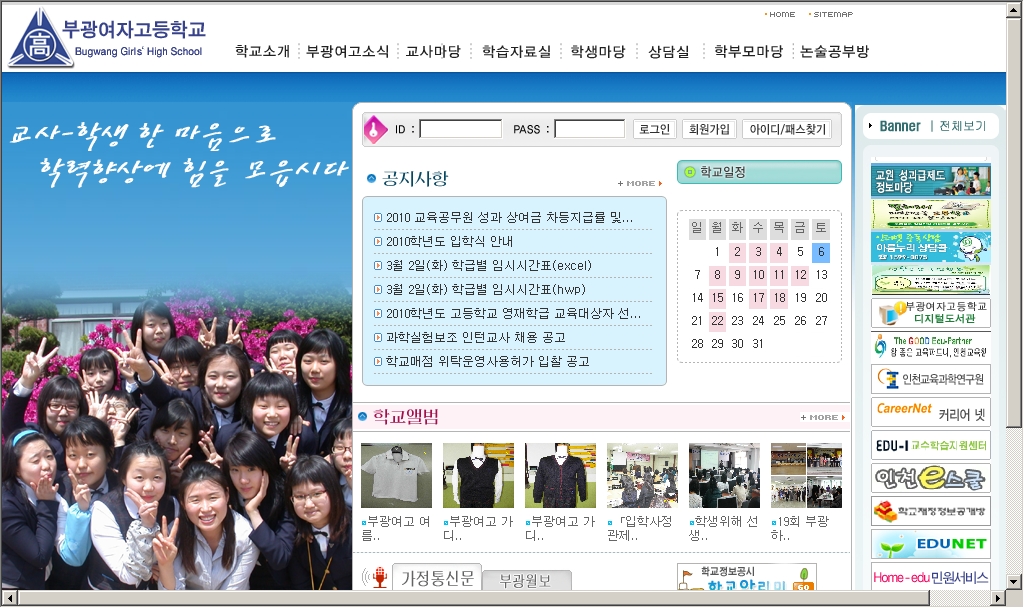This screenshot has width=1024, height=608.
Task: Switch to the 부광월보 tab
Action: (x=526, y=579)
